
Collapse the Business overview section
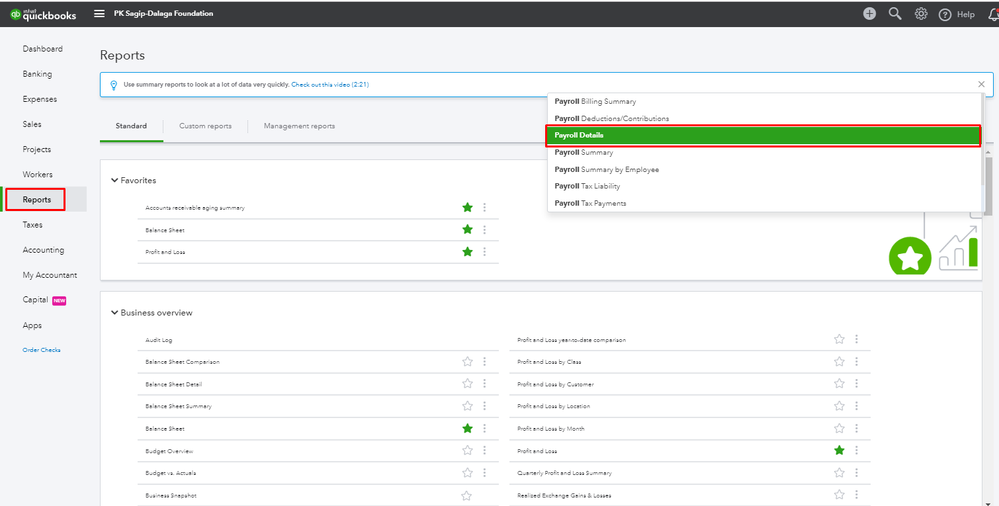pos(115,313)
